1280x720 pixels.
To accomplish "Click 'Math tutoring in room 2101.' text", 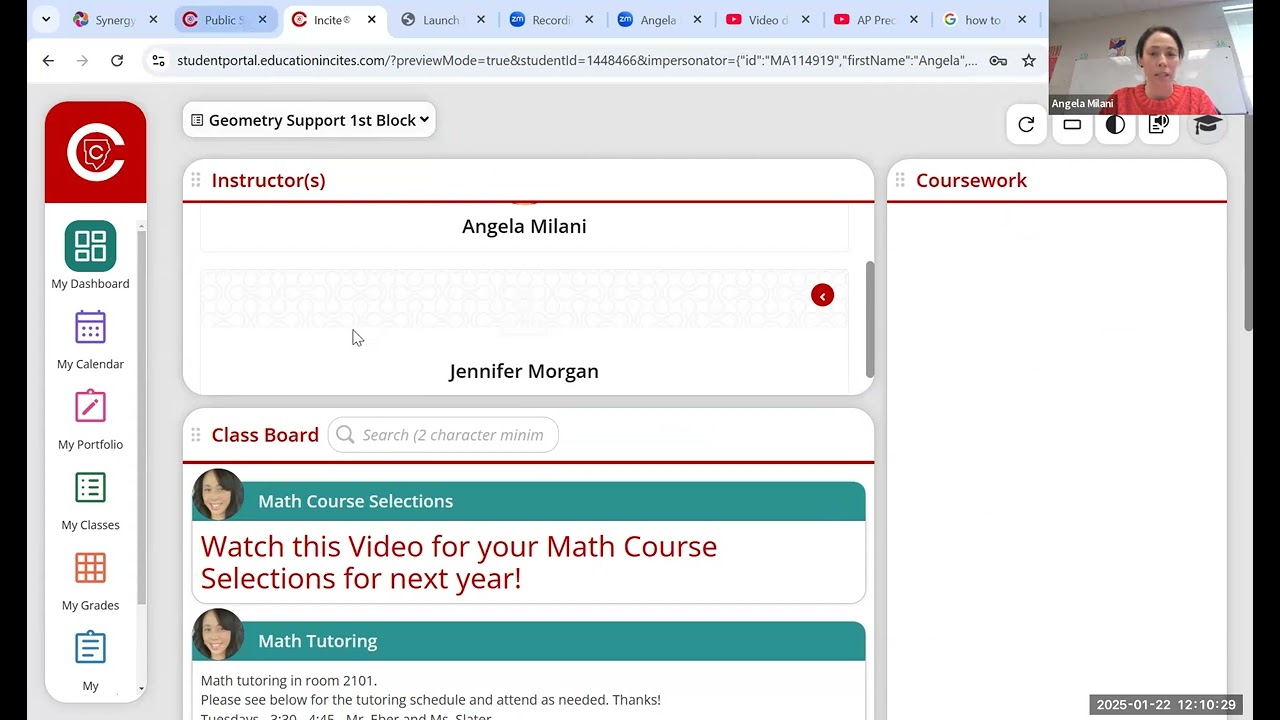I will click(x=289, y=680).
